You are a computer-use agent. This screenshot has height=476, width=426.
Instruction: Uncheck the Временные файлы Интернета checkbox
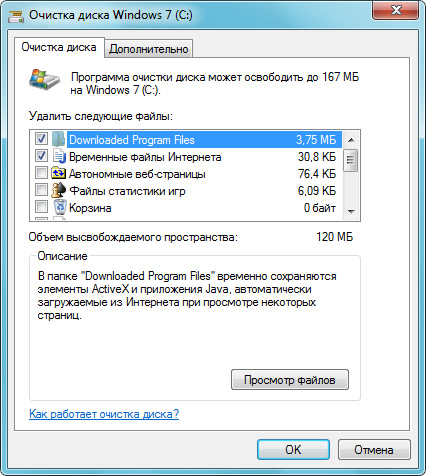coord(41,156)
